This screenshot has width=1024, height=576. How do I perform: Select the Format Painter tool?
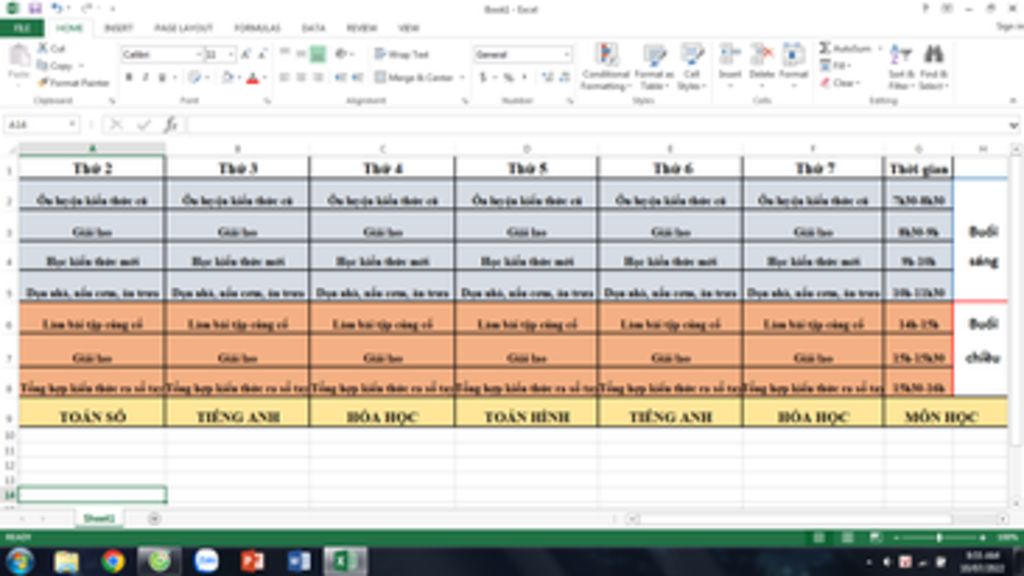73,83
